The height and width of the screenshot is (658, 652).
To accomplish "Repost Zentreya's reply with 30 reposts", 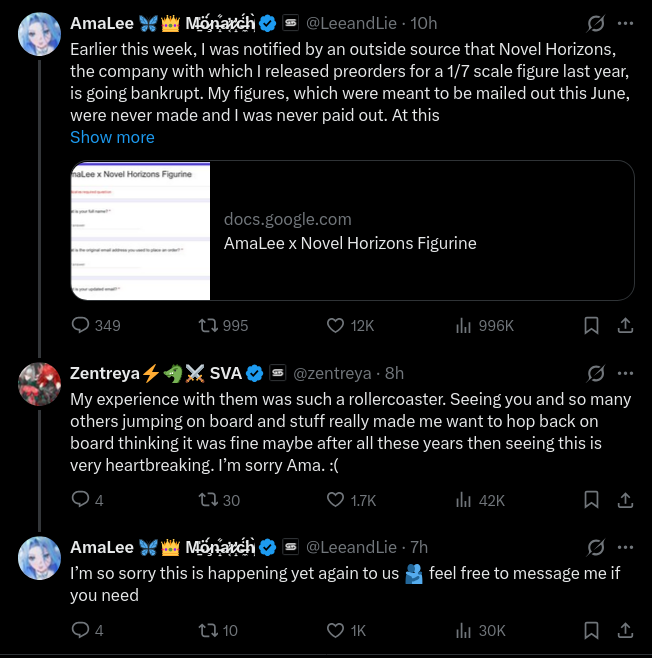I will [x=219, y=500].
